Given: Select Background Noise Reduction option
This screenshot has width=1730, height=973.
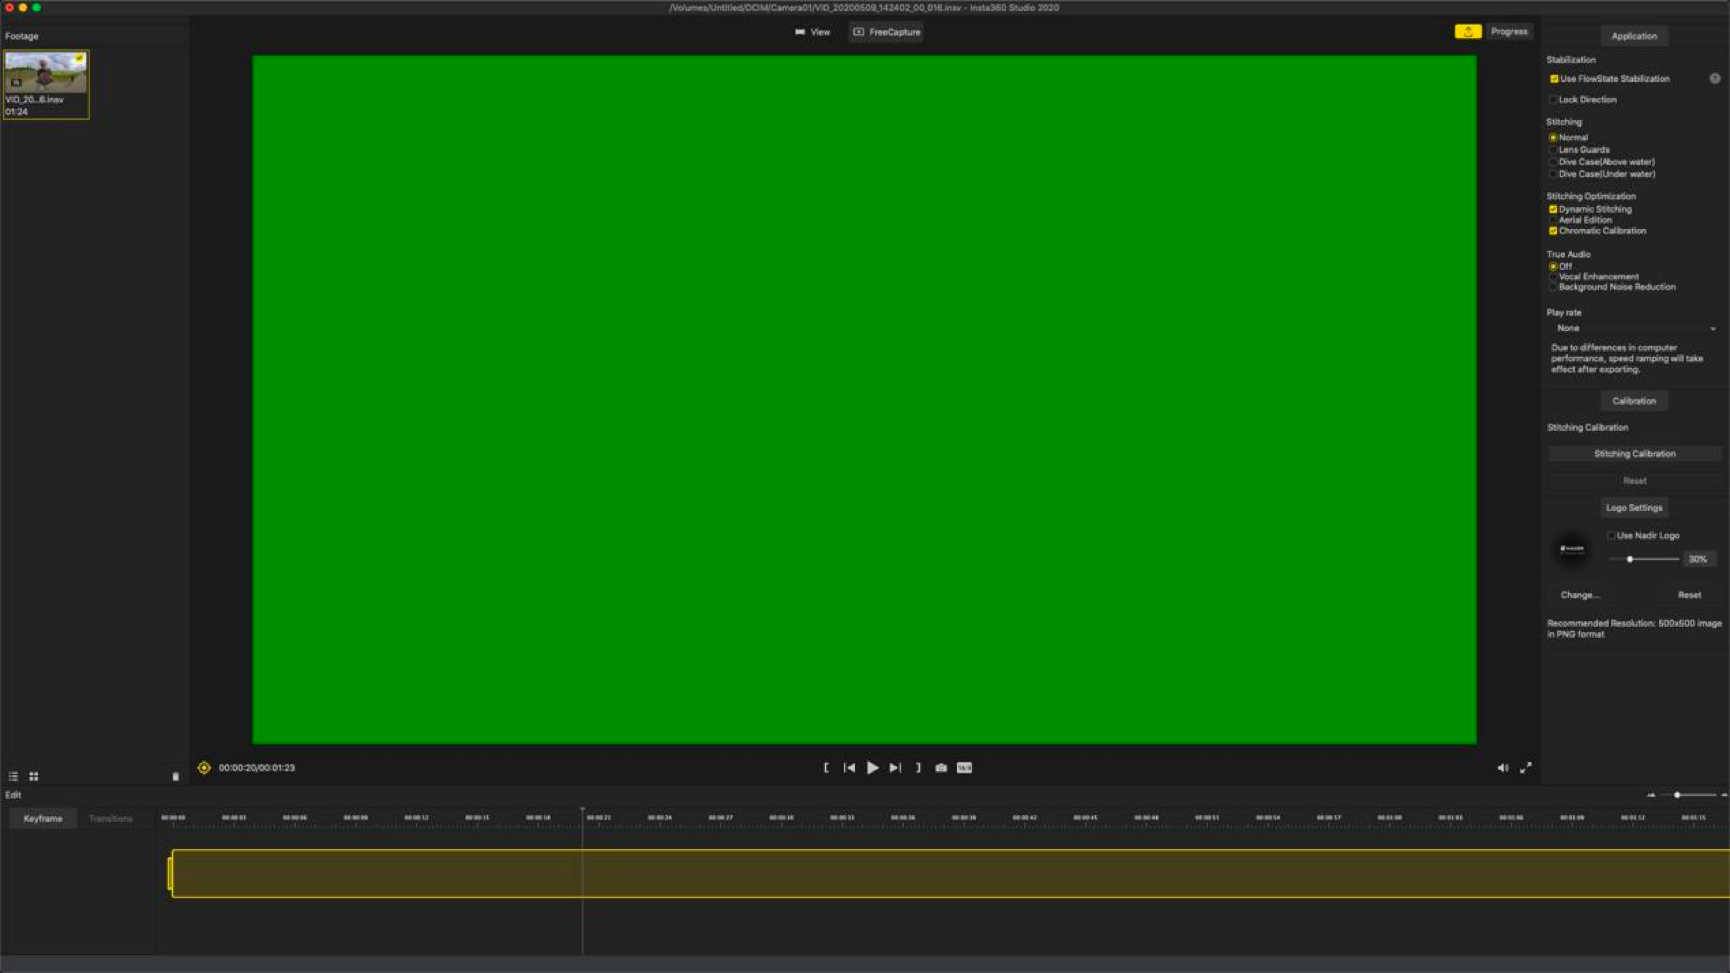Looking at the screenshot, I should click(x=1553, y=287).
